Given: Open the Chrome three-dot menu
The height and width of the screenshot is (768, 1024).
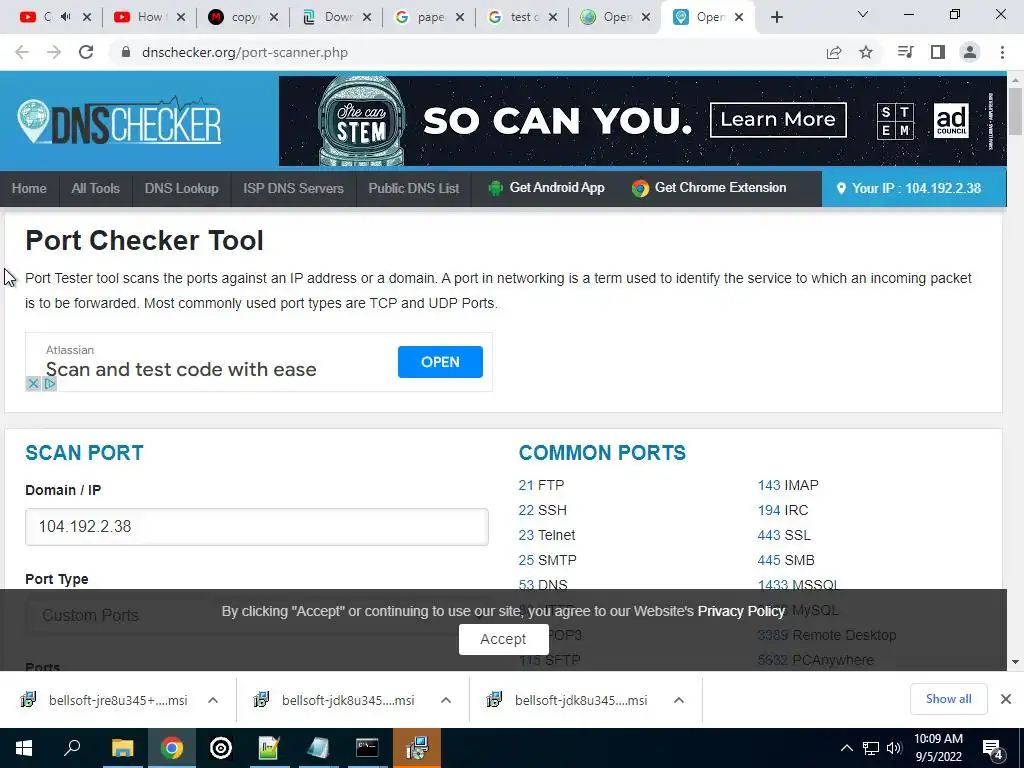Looking at the screenshot, I should tap(1002, 52).
